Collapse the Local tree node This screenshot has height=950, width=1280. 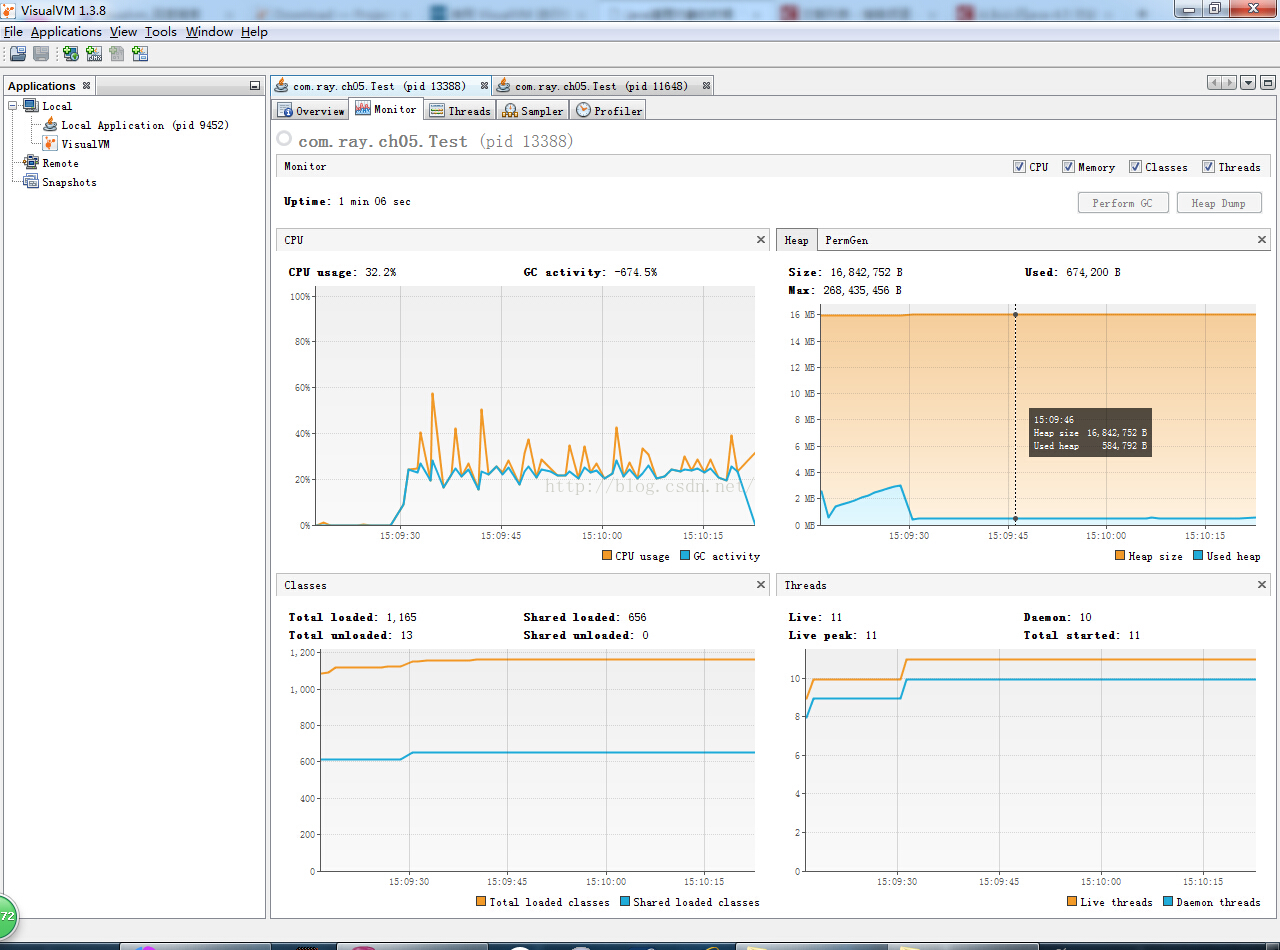point(14,106)
